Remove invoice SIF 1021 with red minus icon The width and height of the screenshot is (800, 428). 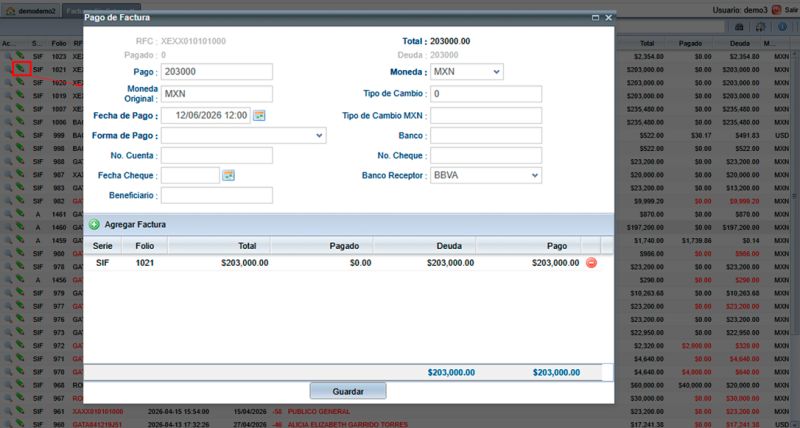591,263
